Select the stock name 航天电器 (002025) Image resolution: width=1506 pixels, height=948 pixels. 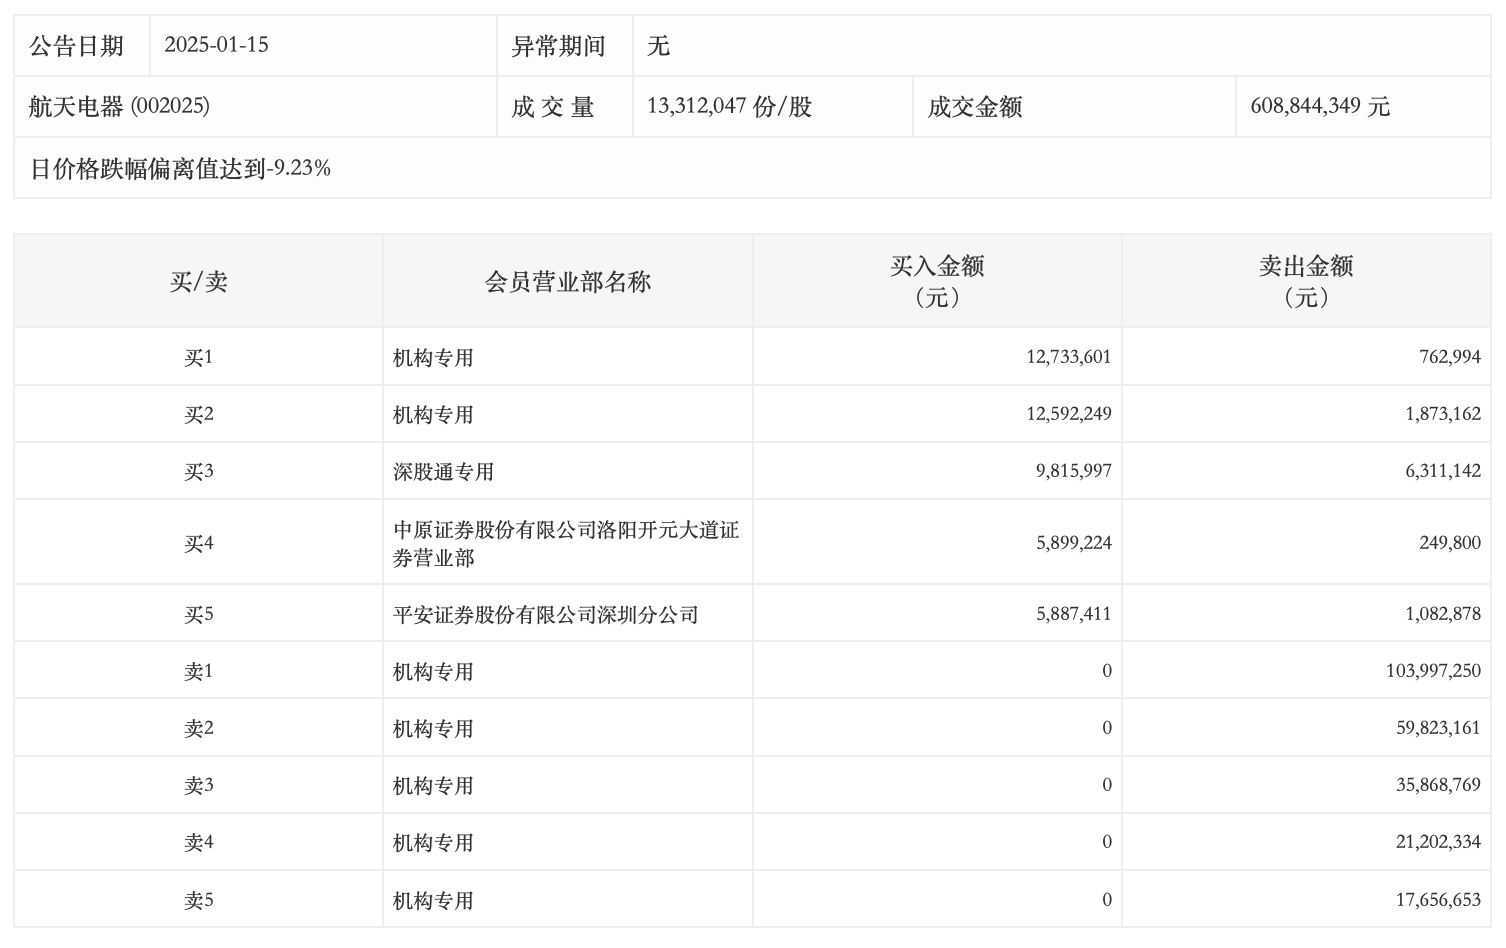pos(119,106)
